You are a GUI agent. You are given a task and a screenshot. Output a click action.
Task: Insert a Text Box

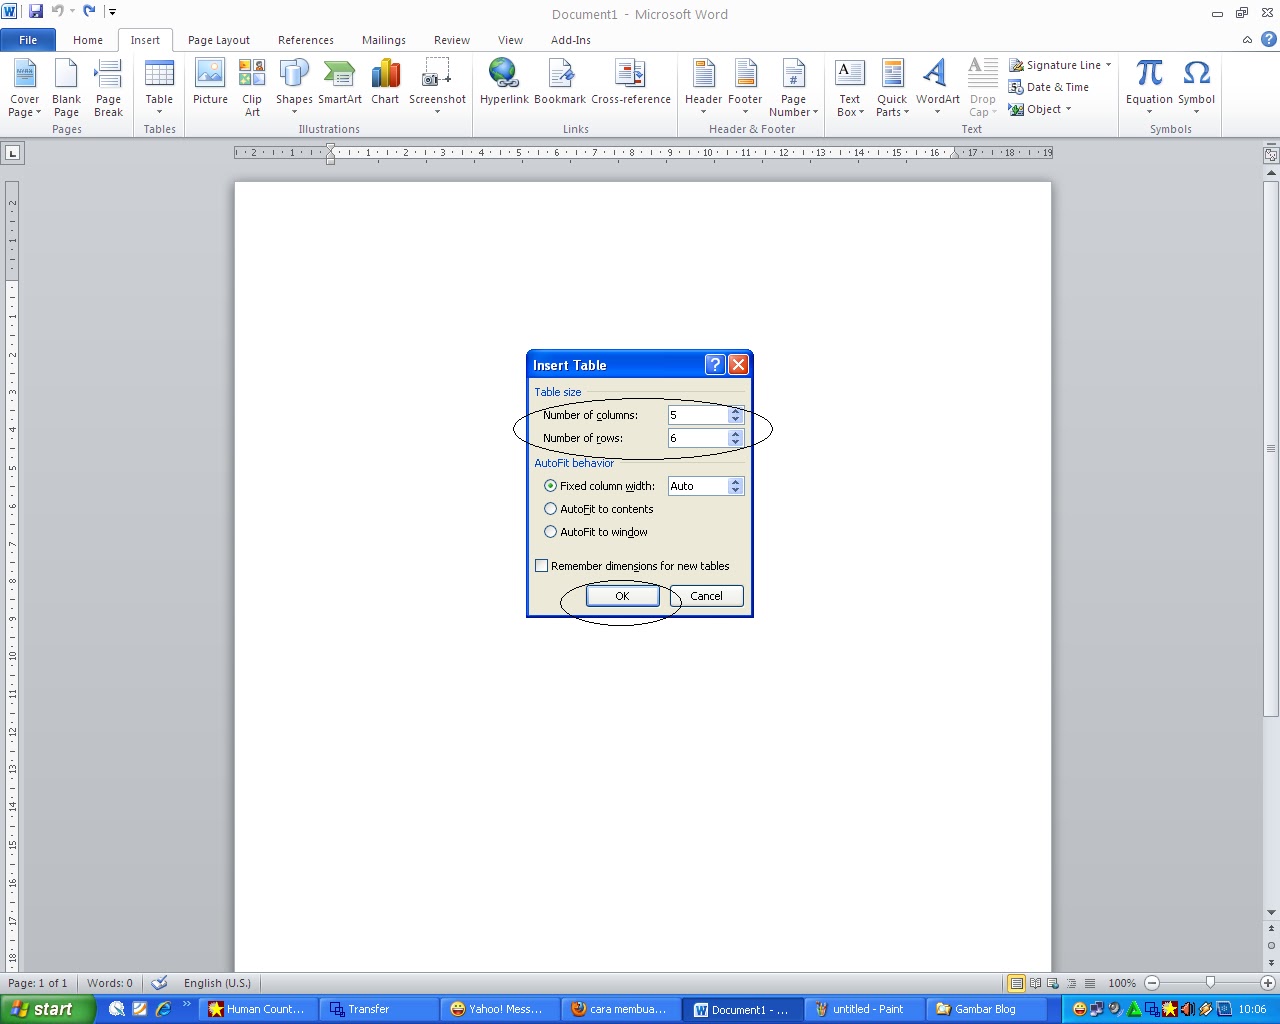coord(850,88)
